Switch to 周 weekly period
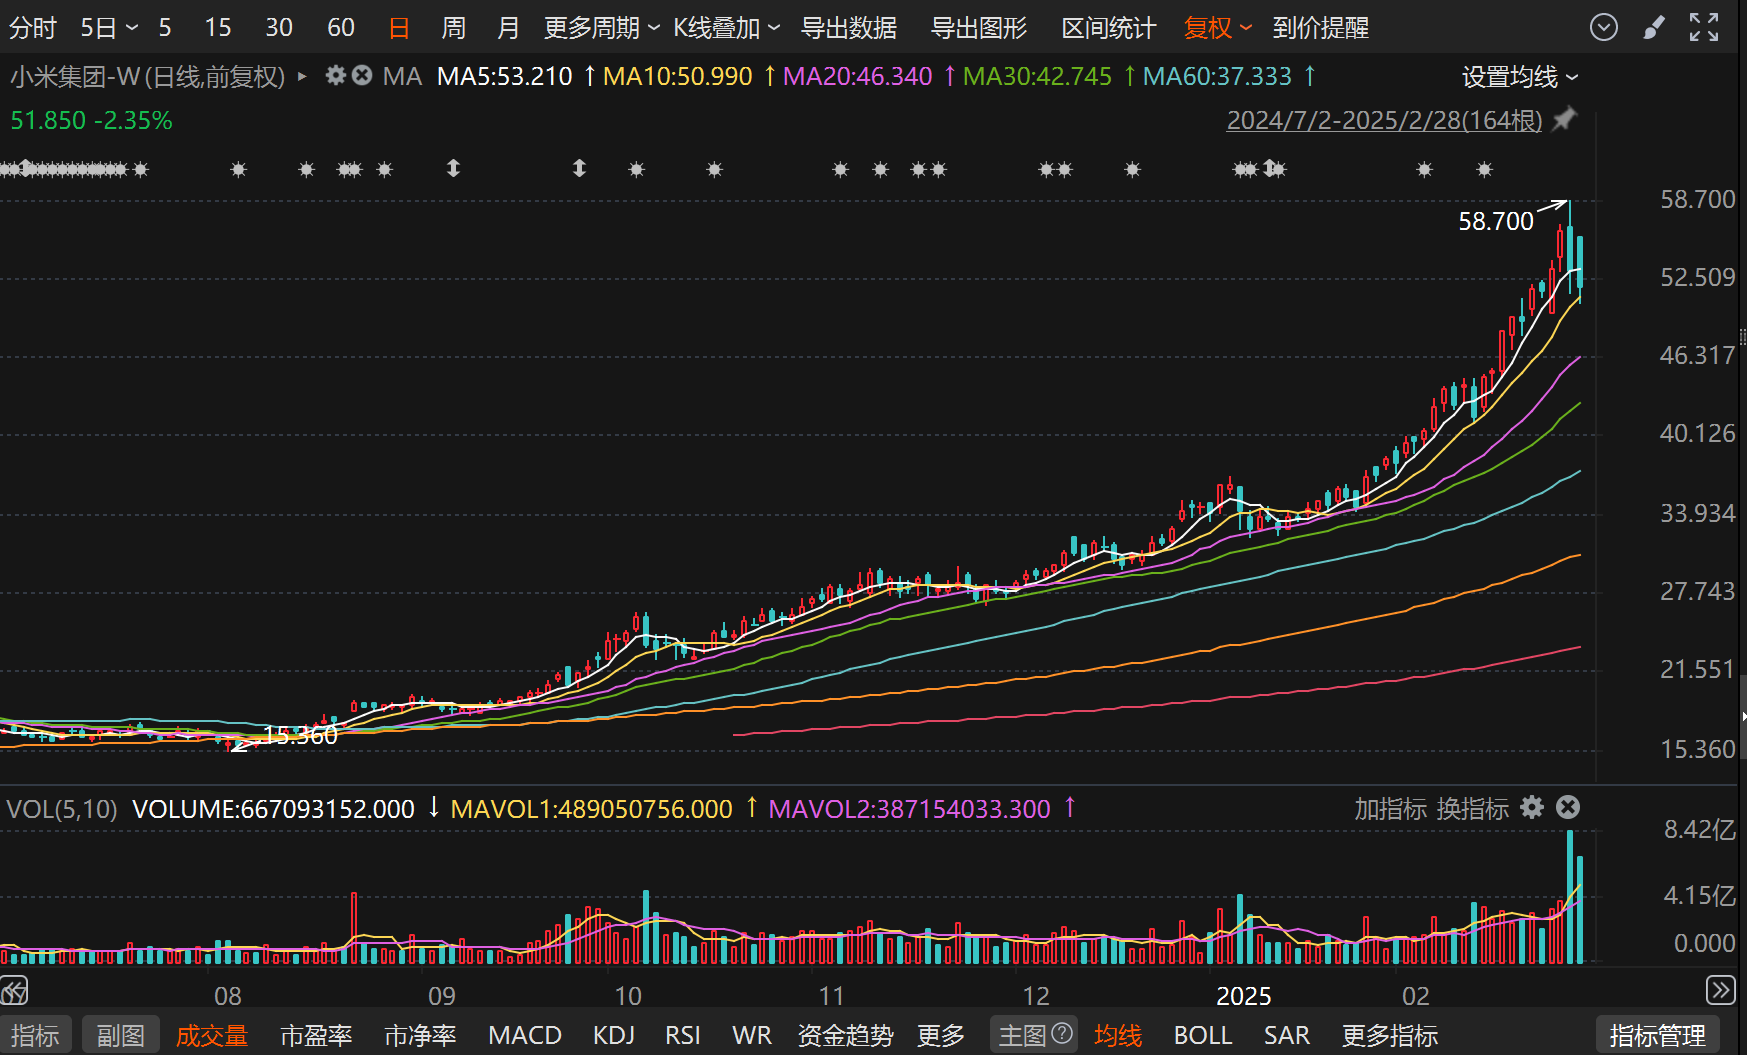The height and width of the screenshot is (1055, 1747). pyautogui.click(x=453, y=28)
